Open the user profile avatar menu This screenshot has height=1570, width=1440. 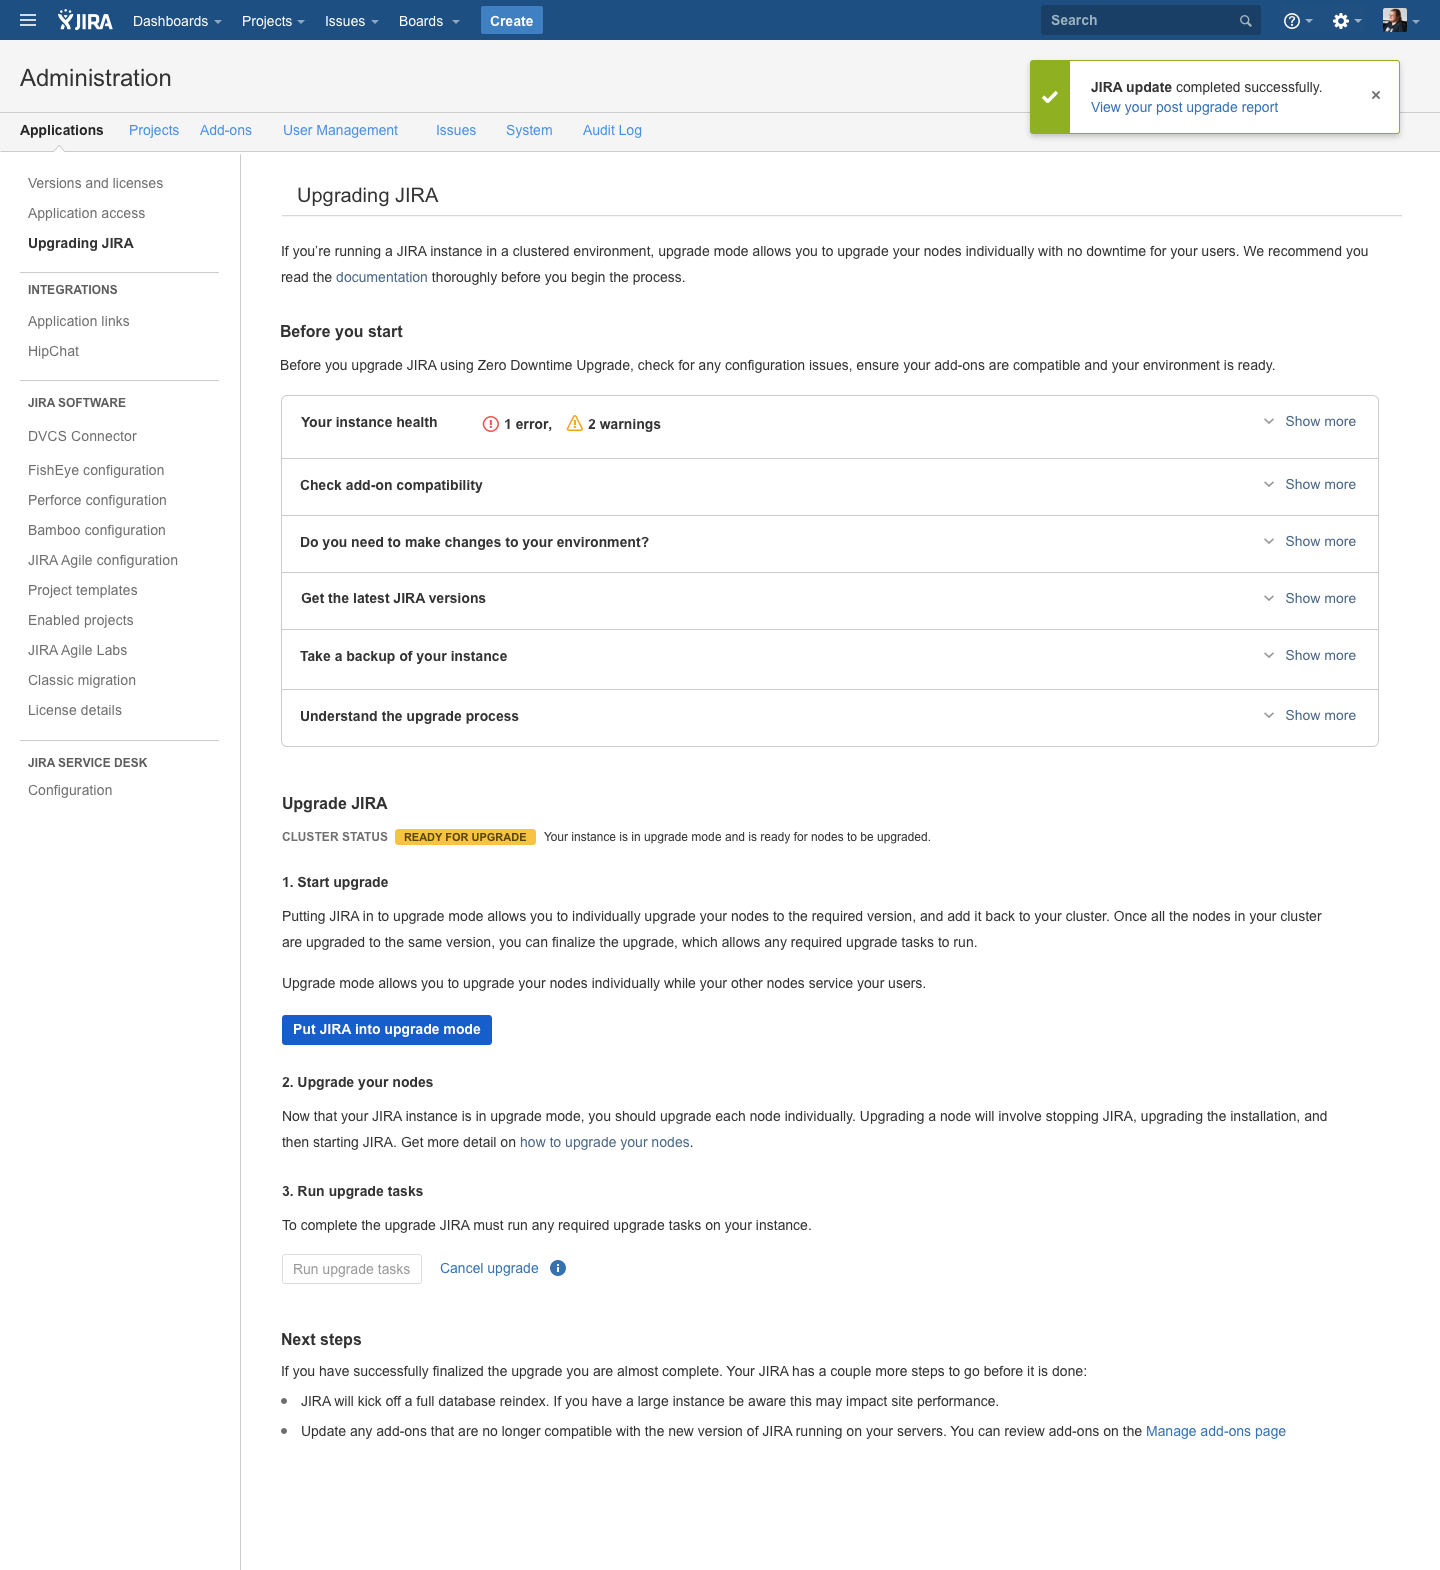1401,20
